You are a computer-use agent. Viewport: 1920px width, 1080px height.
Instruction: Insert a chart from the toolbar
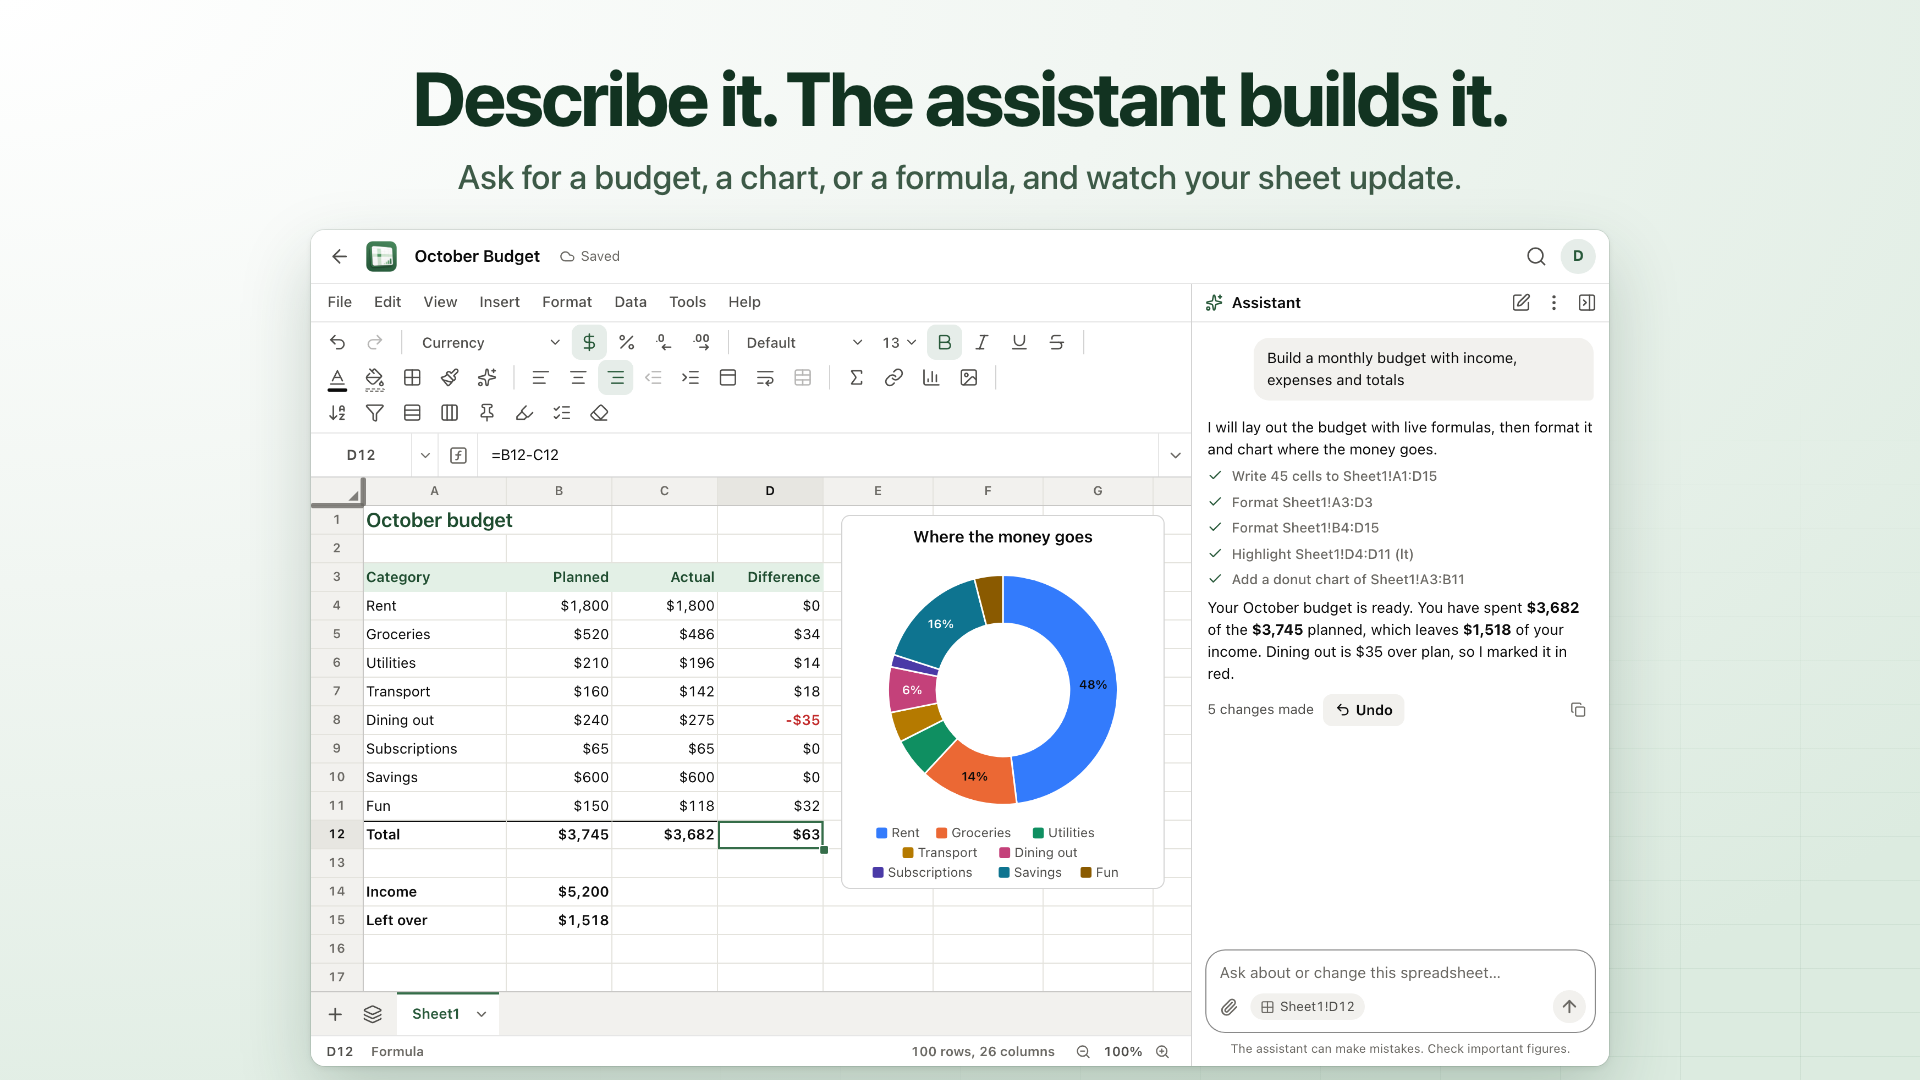point(931,378)
